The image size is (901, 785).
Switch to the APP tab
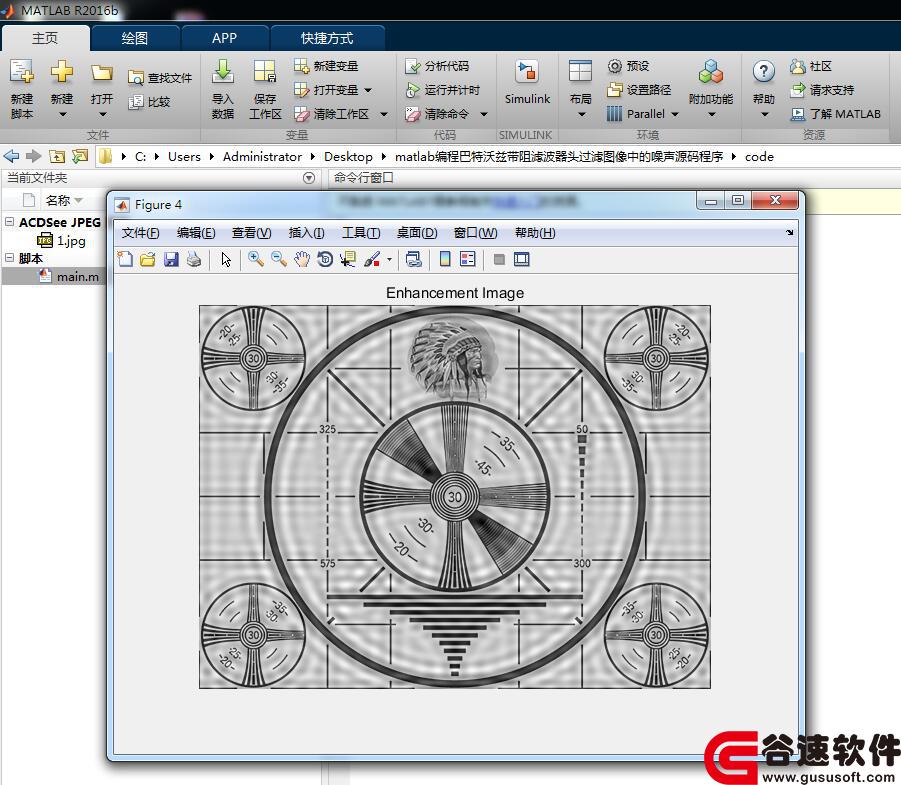tap(224, 38)
